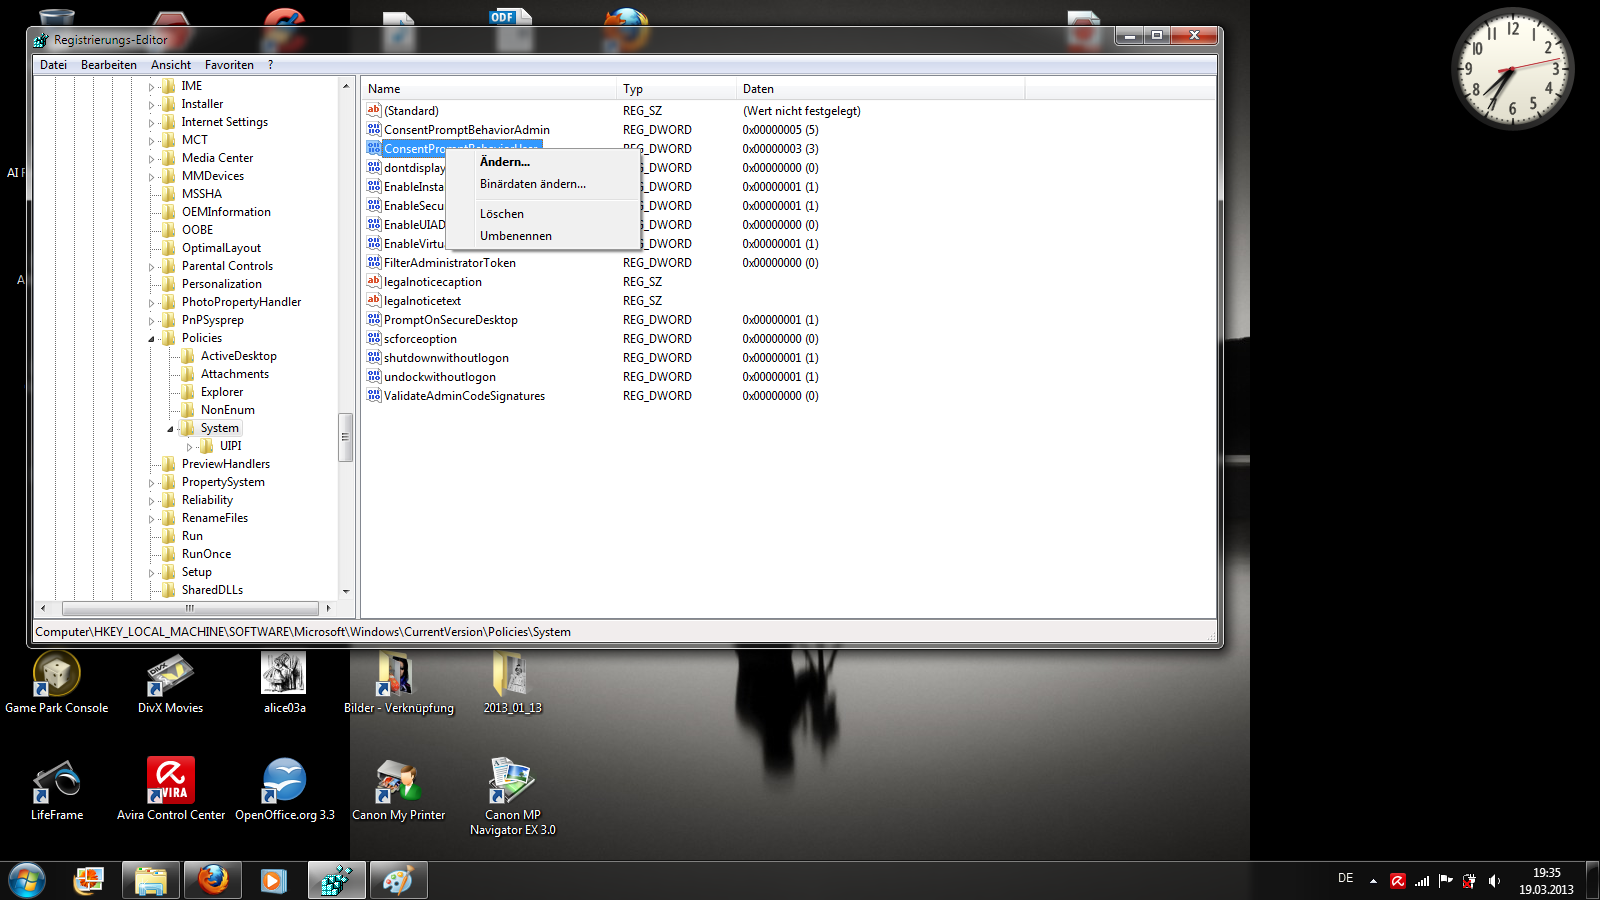Expand the Setup tree node
The height and width of the screenshot is (900, 1600).
click(152, 573)
